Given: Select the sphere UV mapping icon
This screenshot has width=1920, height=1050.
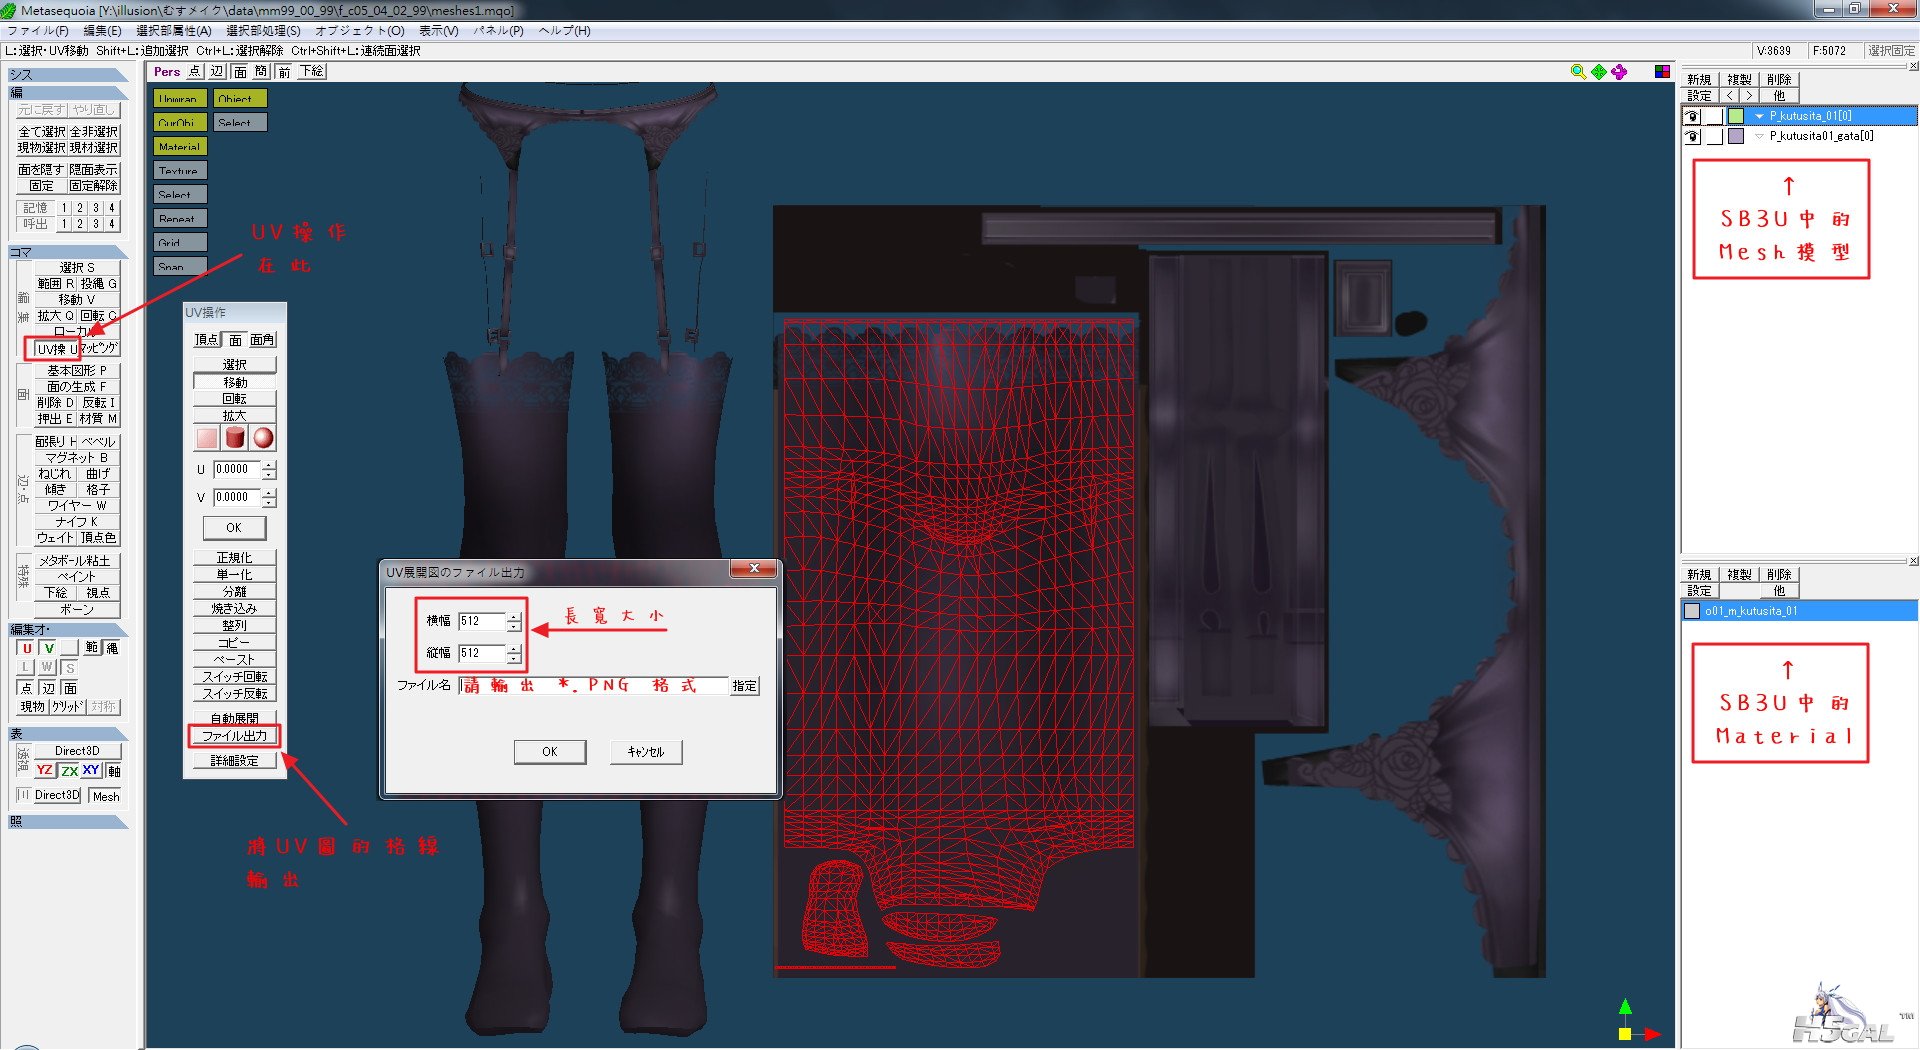Looking at the screenshot, I should pyautogui.click(x=263, y=438).
